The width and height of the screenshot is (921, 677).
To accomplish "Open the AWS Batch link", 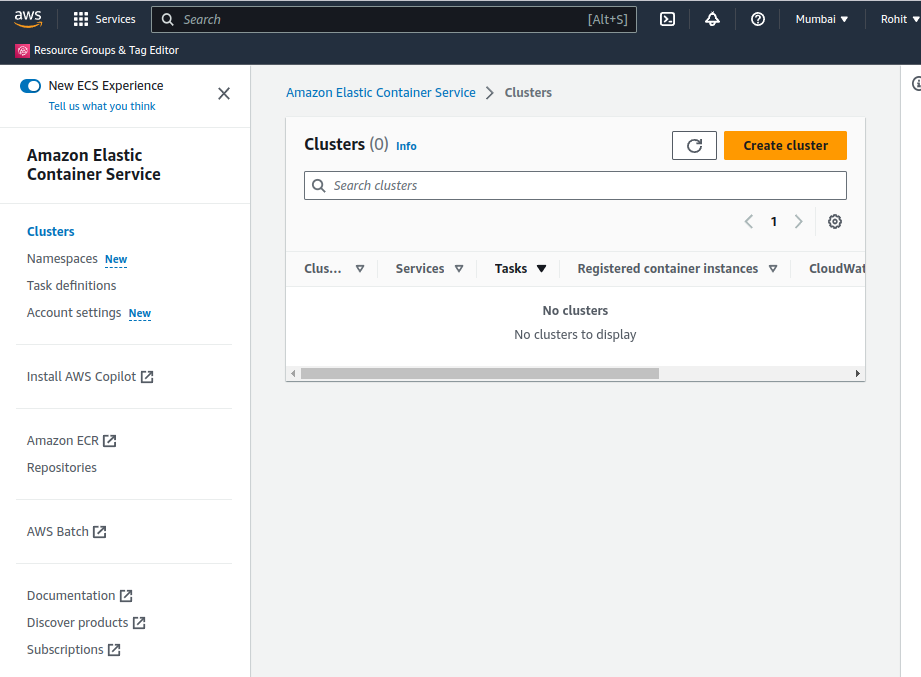I will tap(58, 531).
